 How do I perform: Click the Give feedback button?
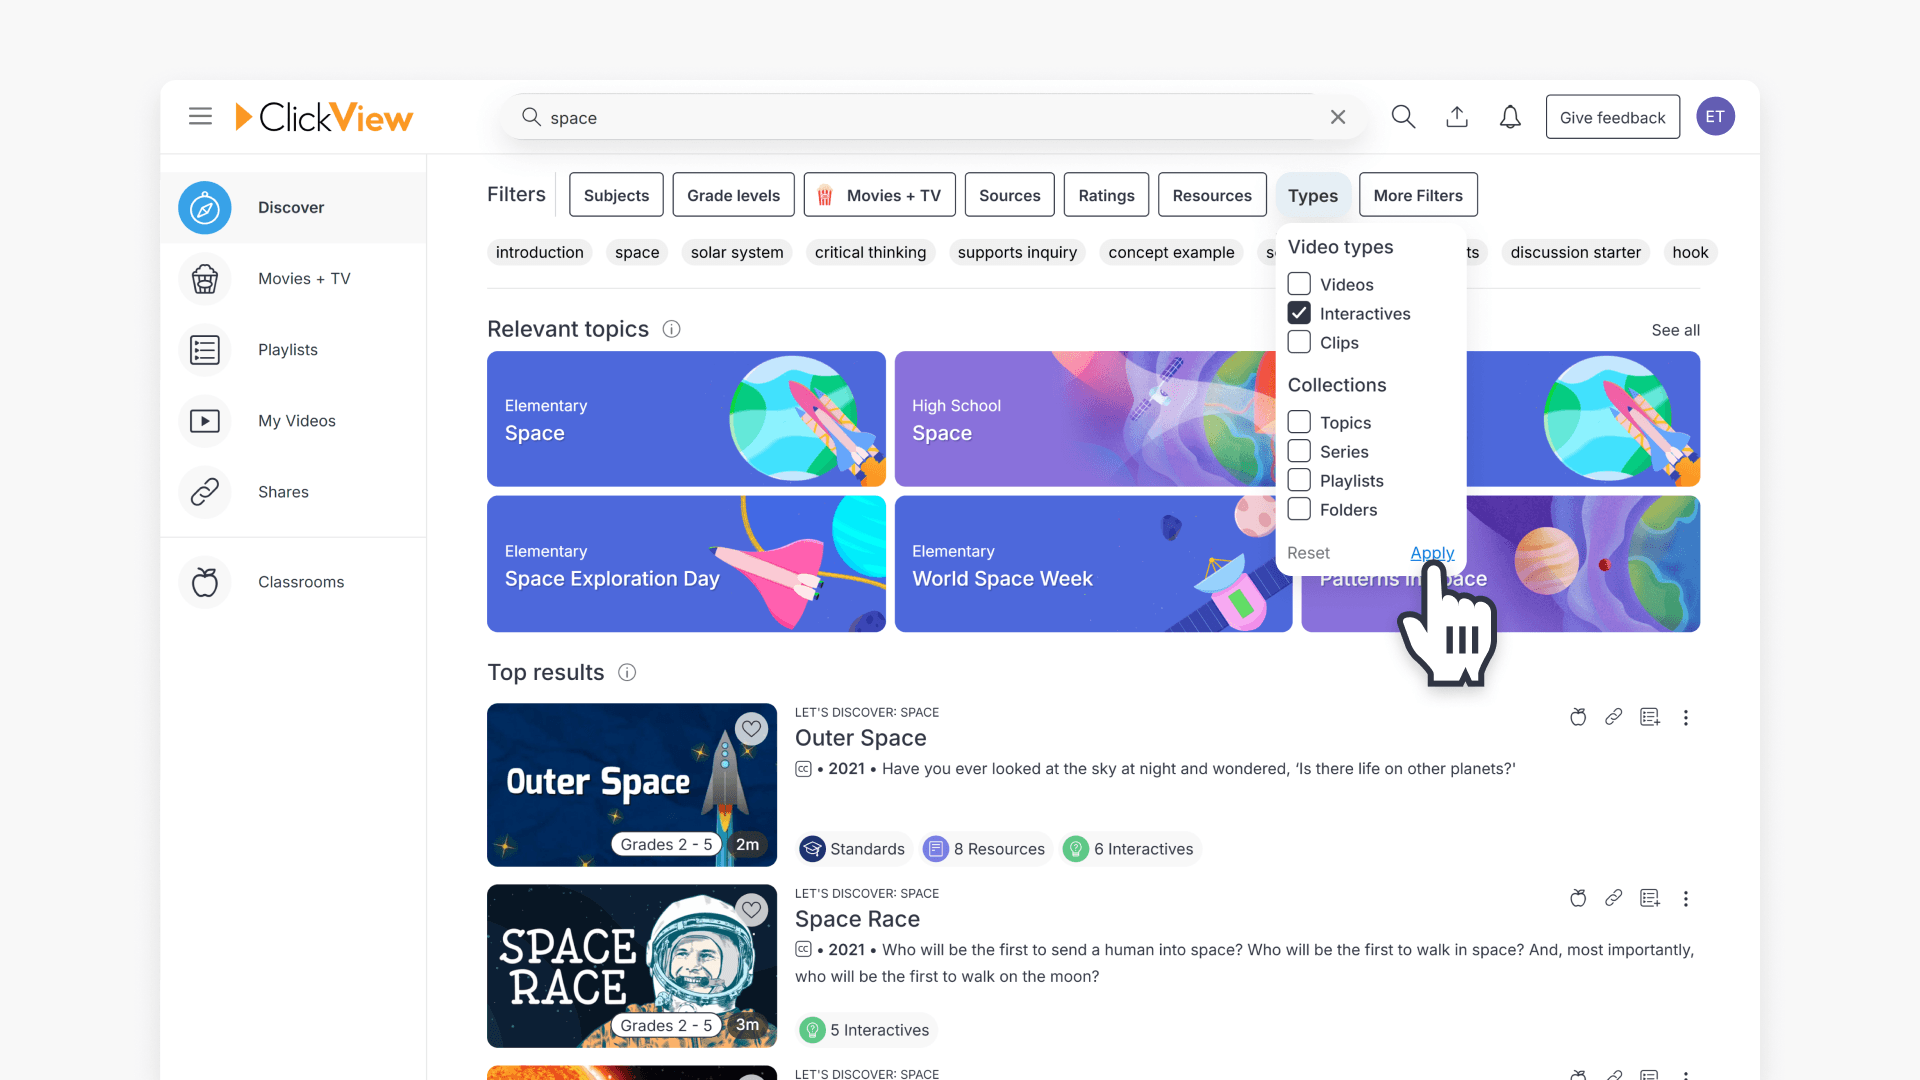(x=1612, y=116)
